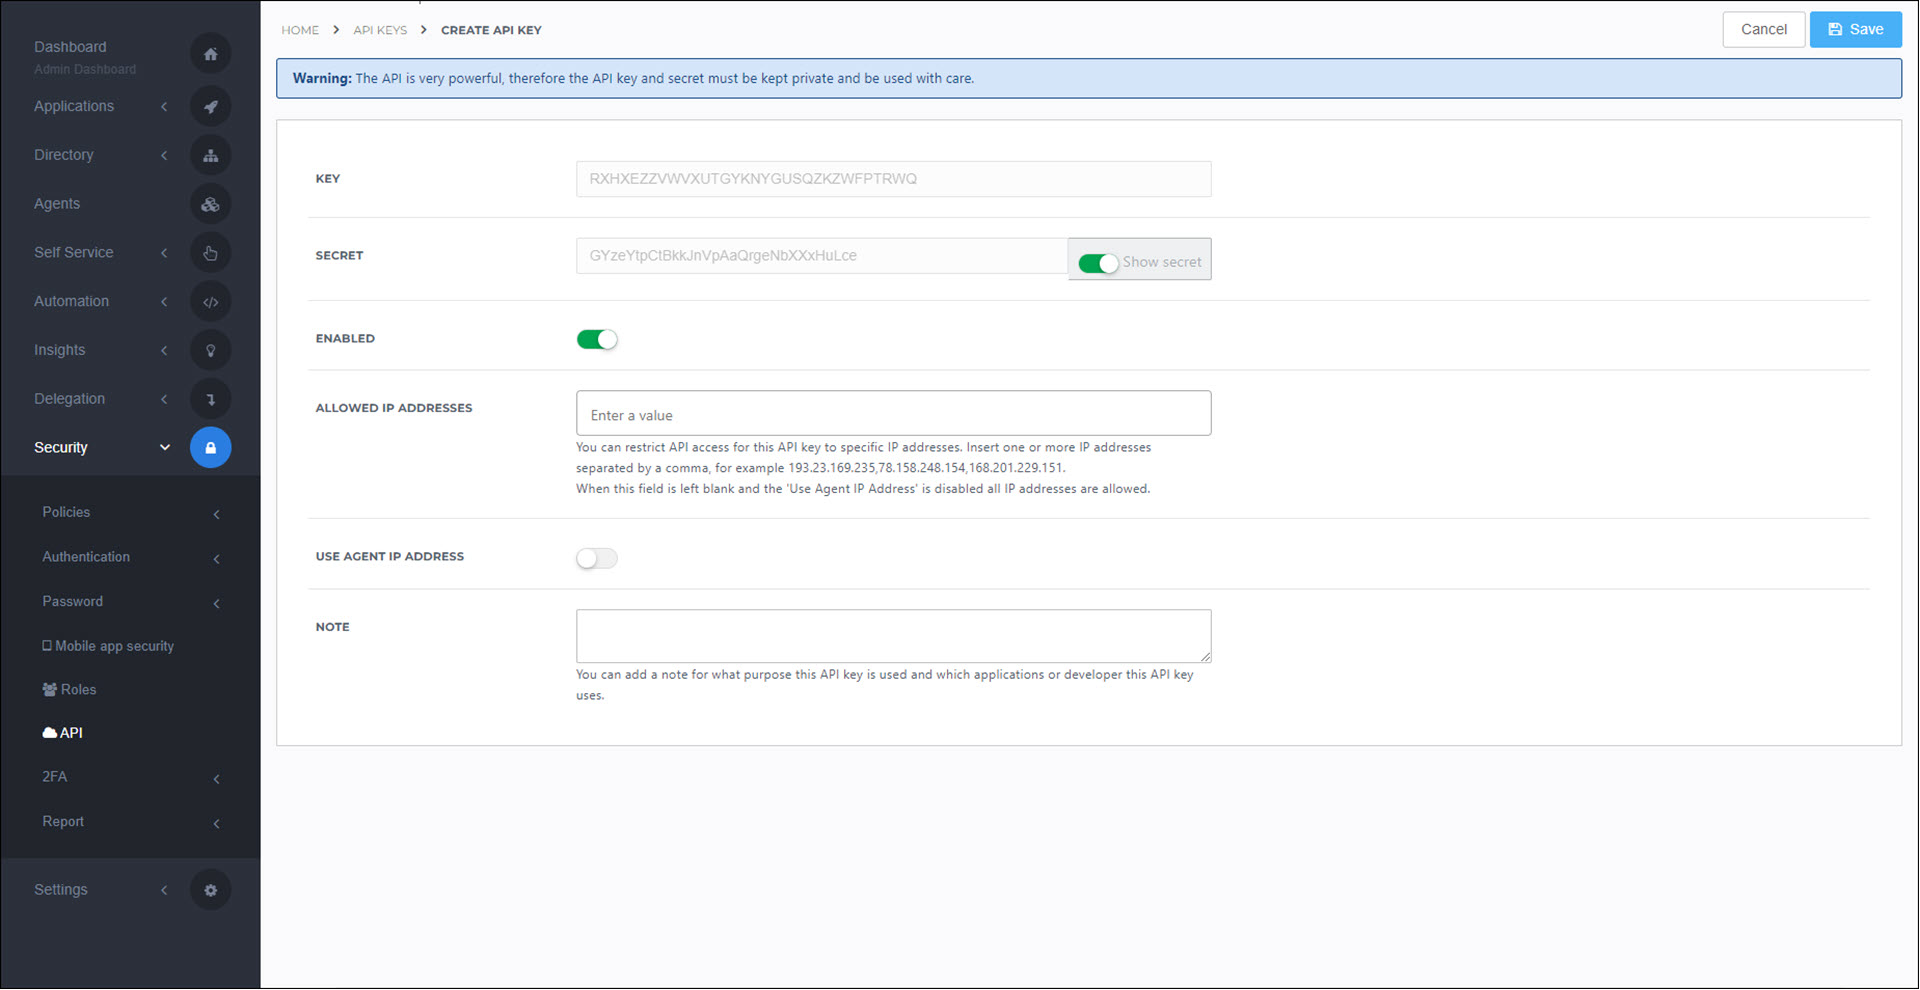This screenshot has width=1920, height=990.
Task: Expand the 2FA submenu chevron
Action: pos(216,779)
